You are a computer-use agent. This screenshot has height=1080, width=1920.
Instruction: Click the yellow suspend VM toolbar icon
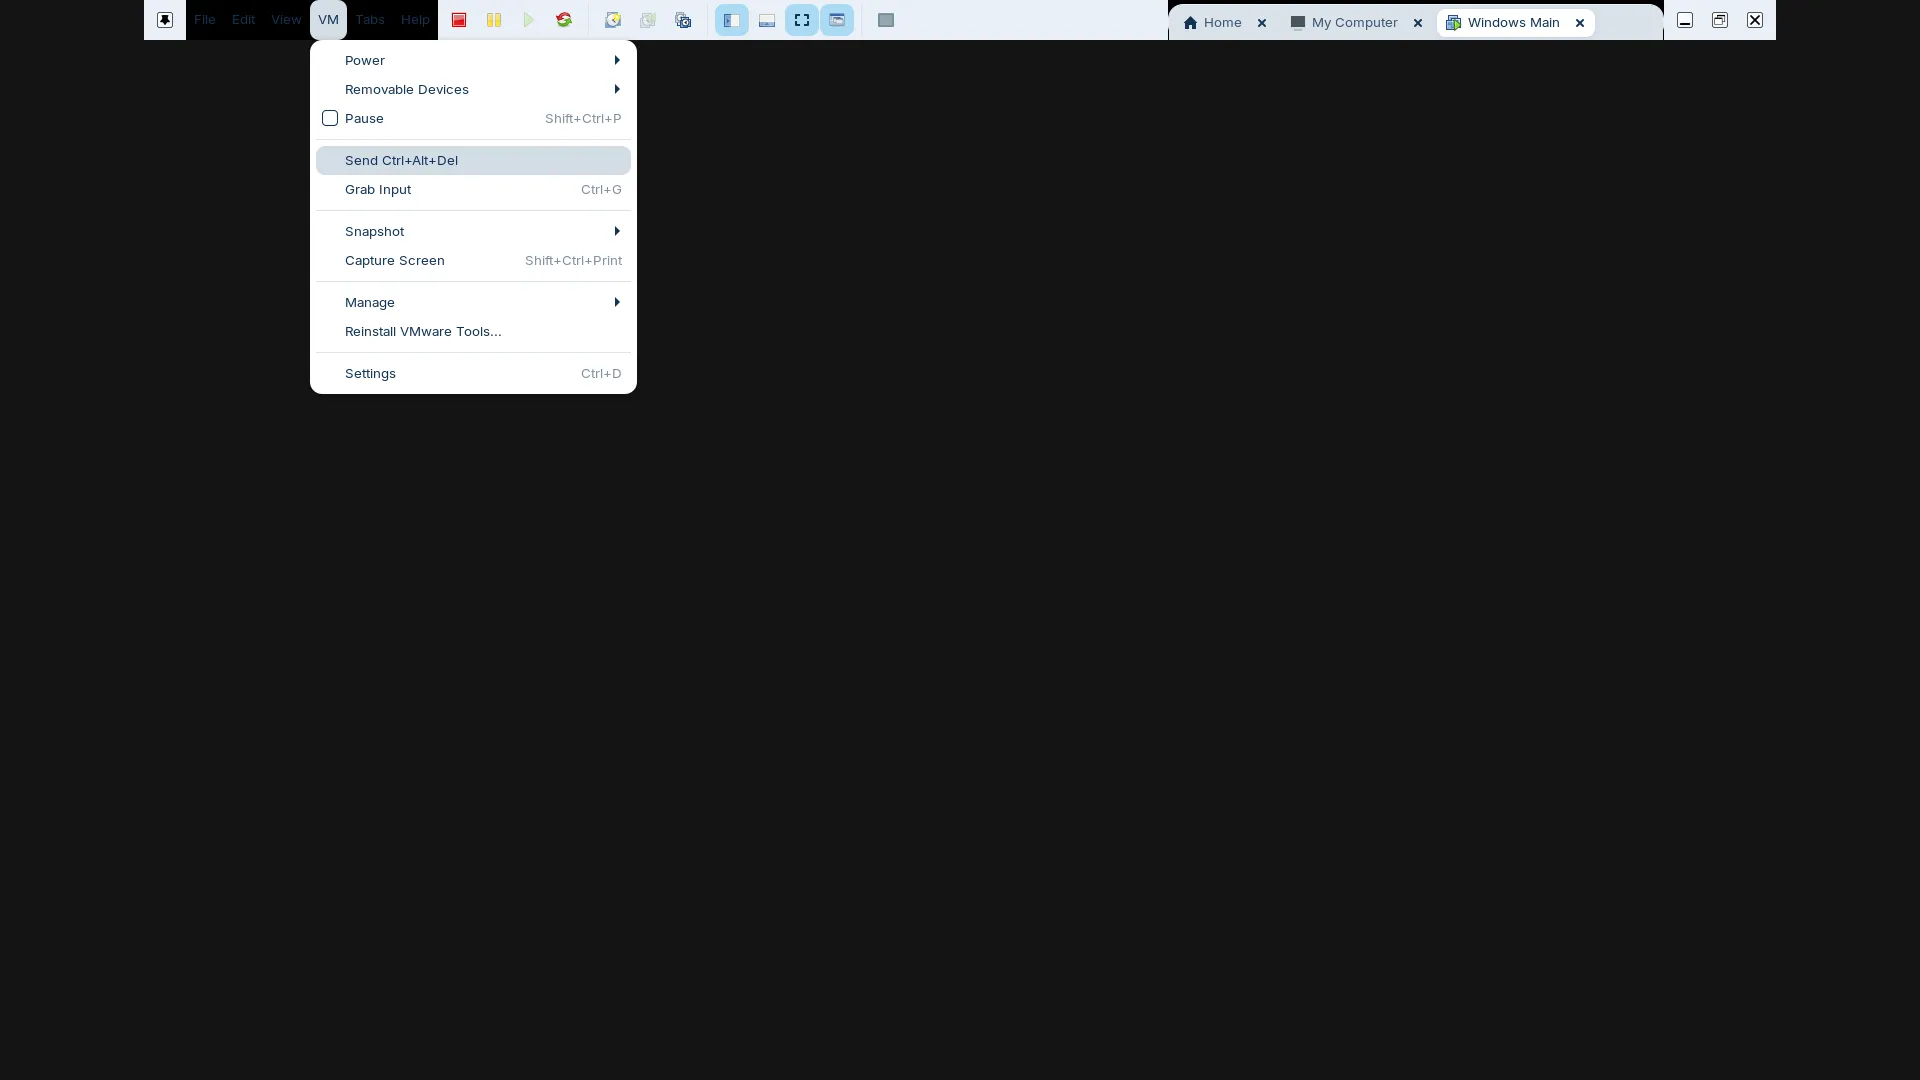494,20
